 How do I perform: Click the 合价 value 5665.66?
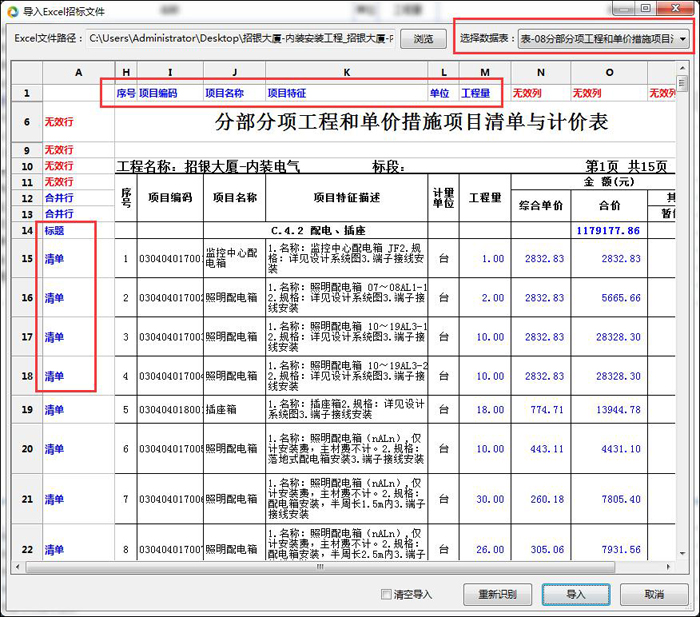(x=621, y=298)
